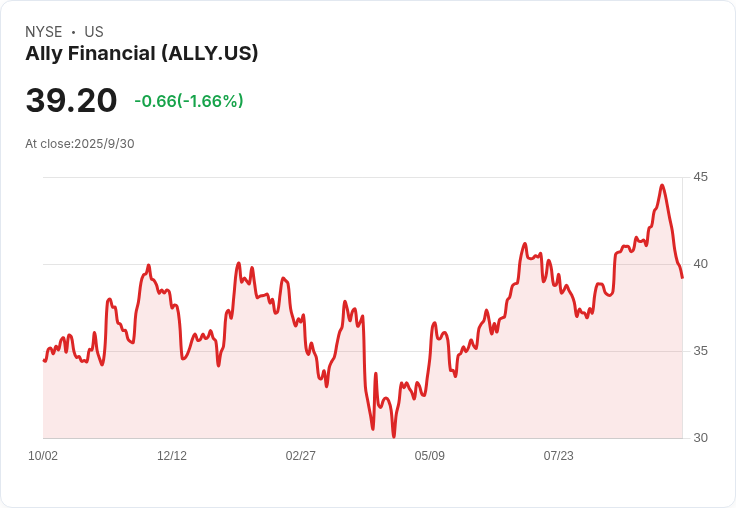Click the Ally Financial (ALLY.US) title
The width and height of the screenshot is (736, 508).
point(142,54)
